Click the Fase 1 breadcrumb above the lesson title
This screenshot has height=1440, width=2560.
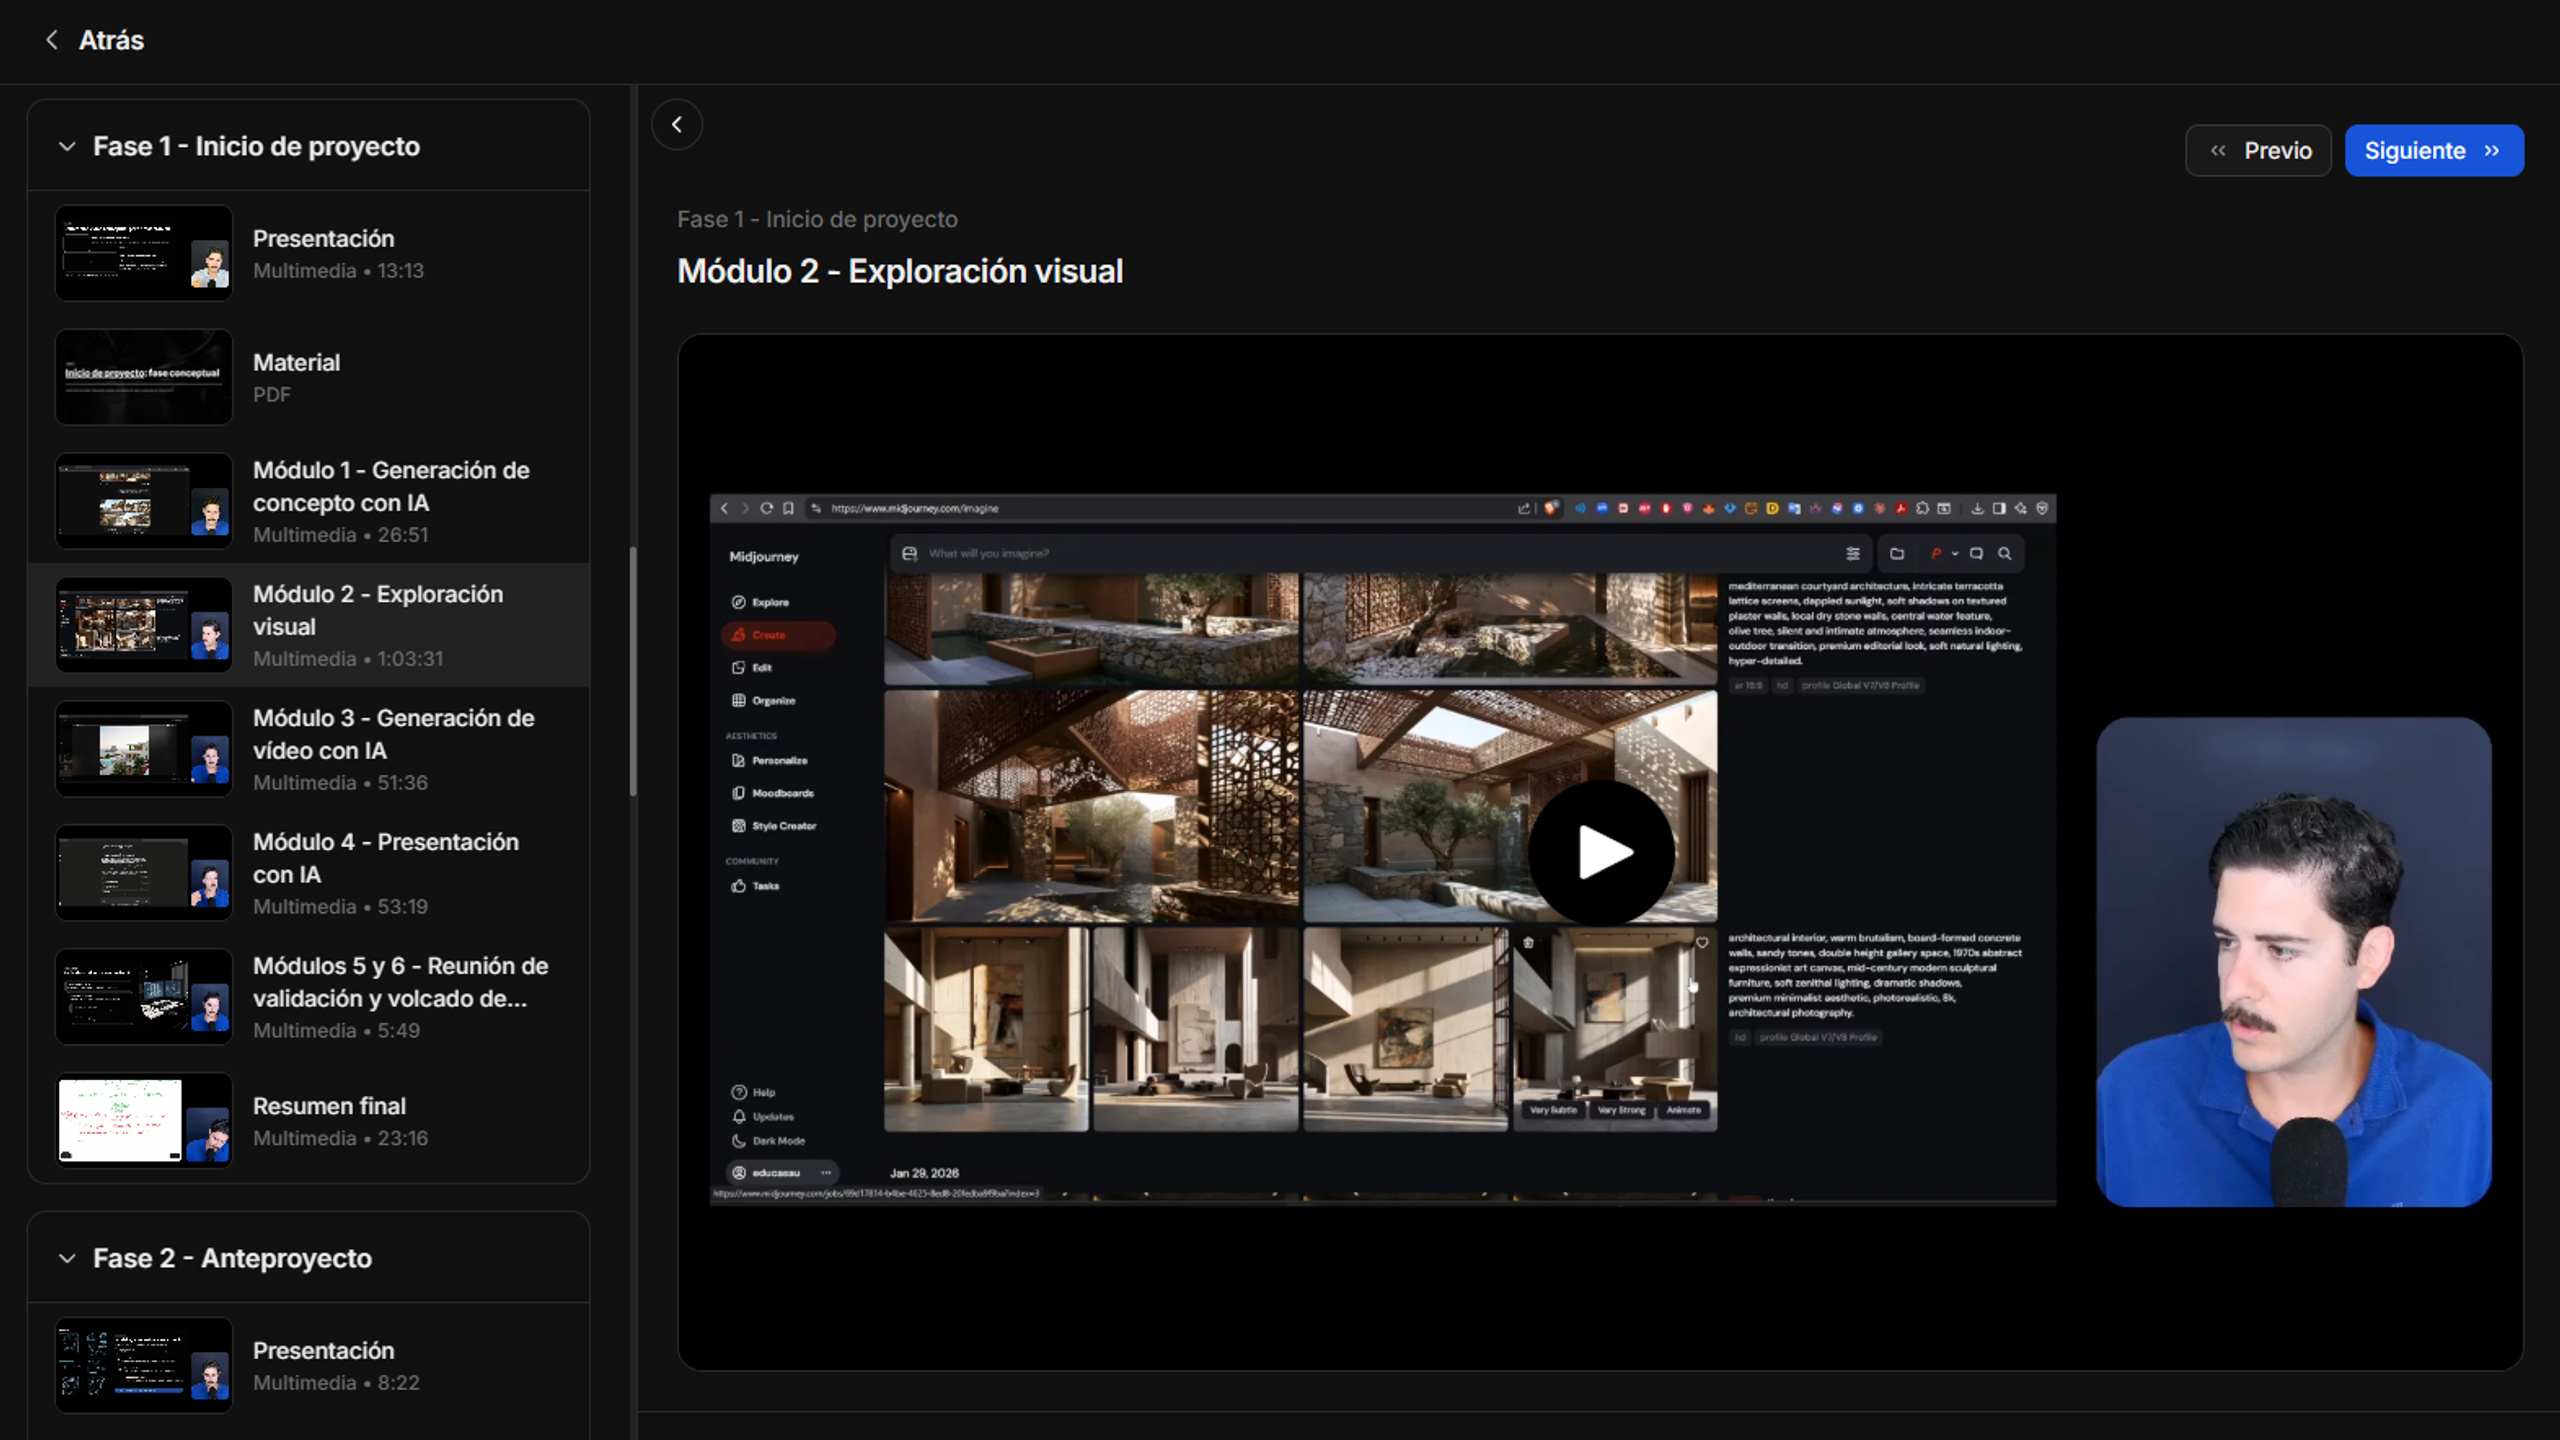[x=817, y=219]
